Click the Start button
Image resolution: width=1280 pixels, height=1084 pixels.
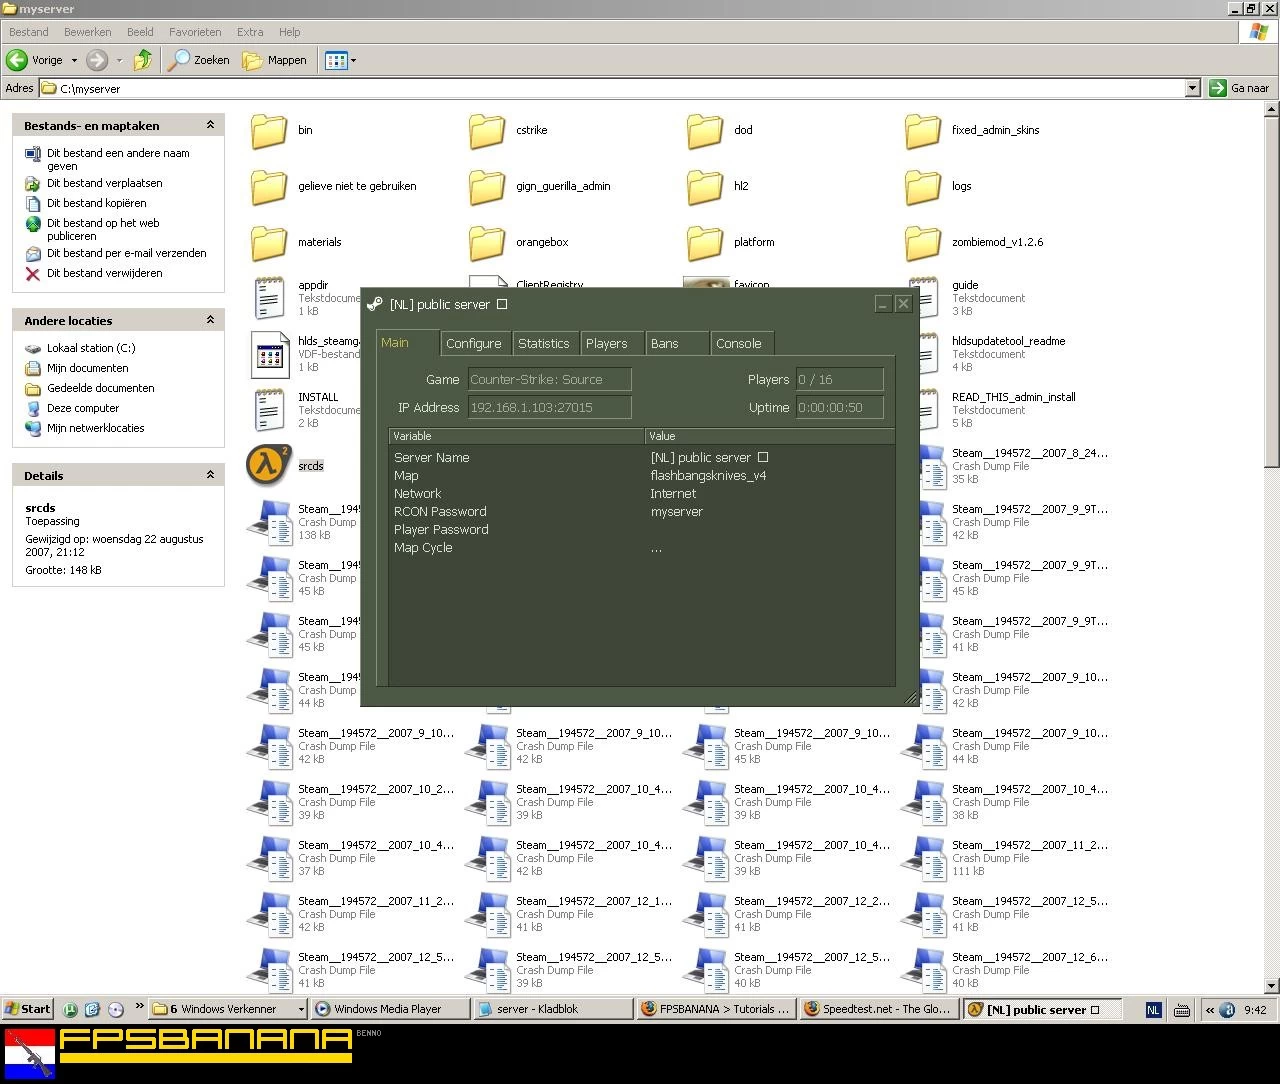point(28,1009)
